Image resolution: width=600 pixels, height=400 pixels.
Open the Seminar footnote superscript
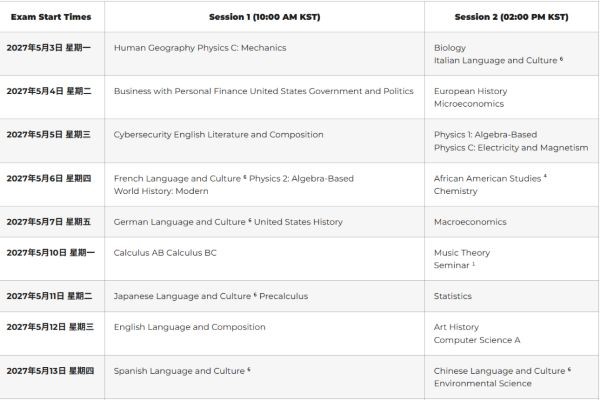pos(473,264)
